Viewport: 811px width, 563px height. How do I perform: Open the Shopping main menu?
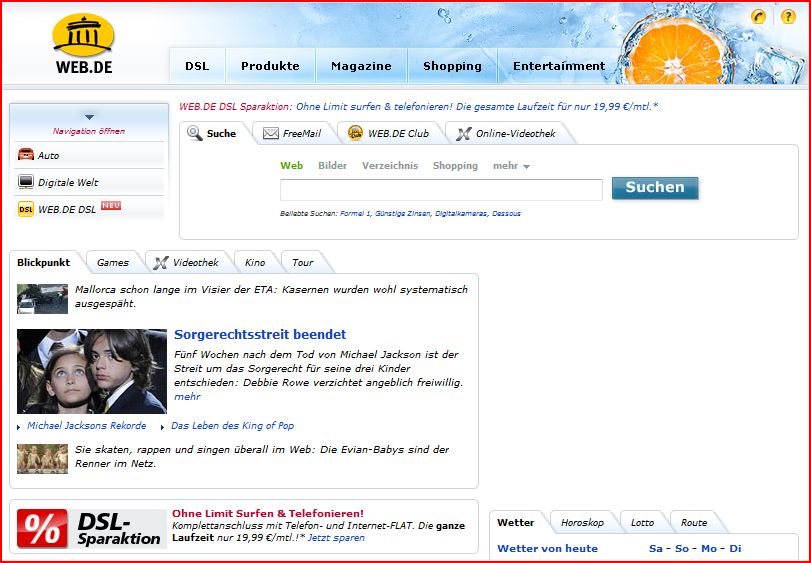click(452, 66)
